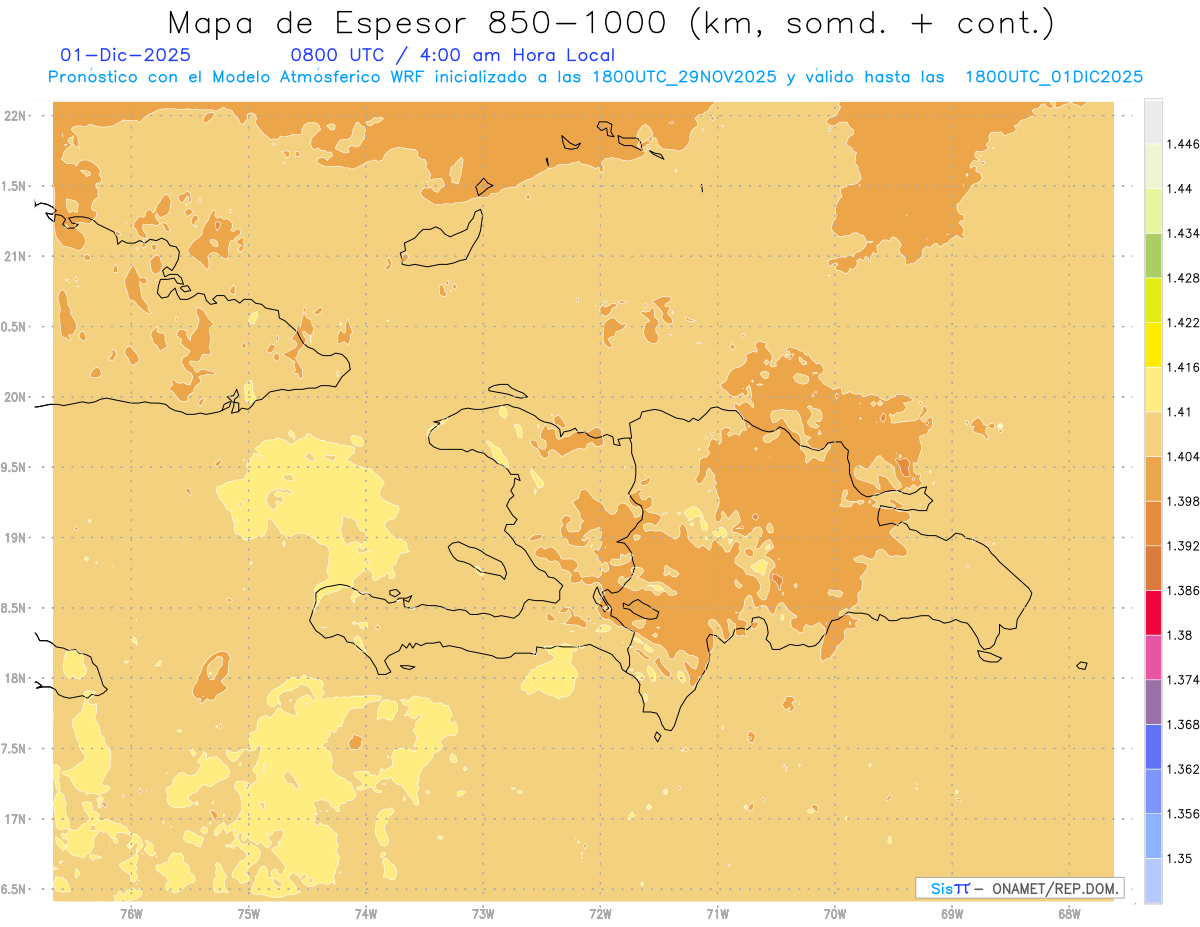Click the '73W' longitude label
The height and width of the screenshot is (927, 1200).
483,913
